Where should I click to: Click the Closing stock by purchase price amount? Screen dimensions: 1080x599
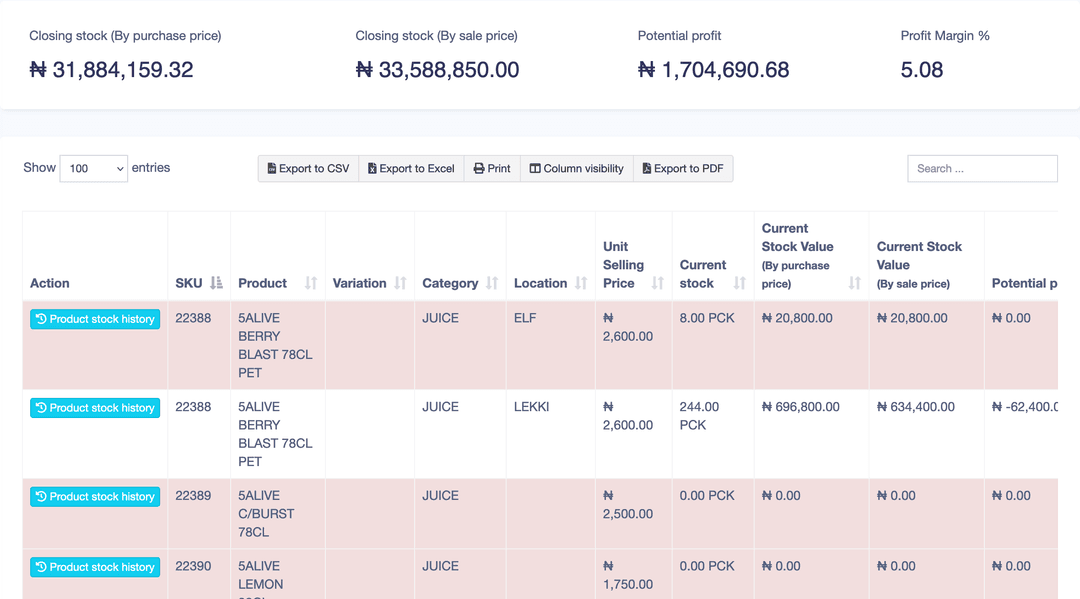pos(111,70)
